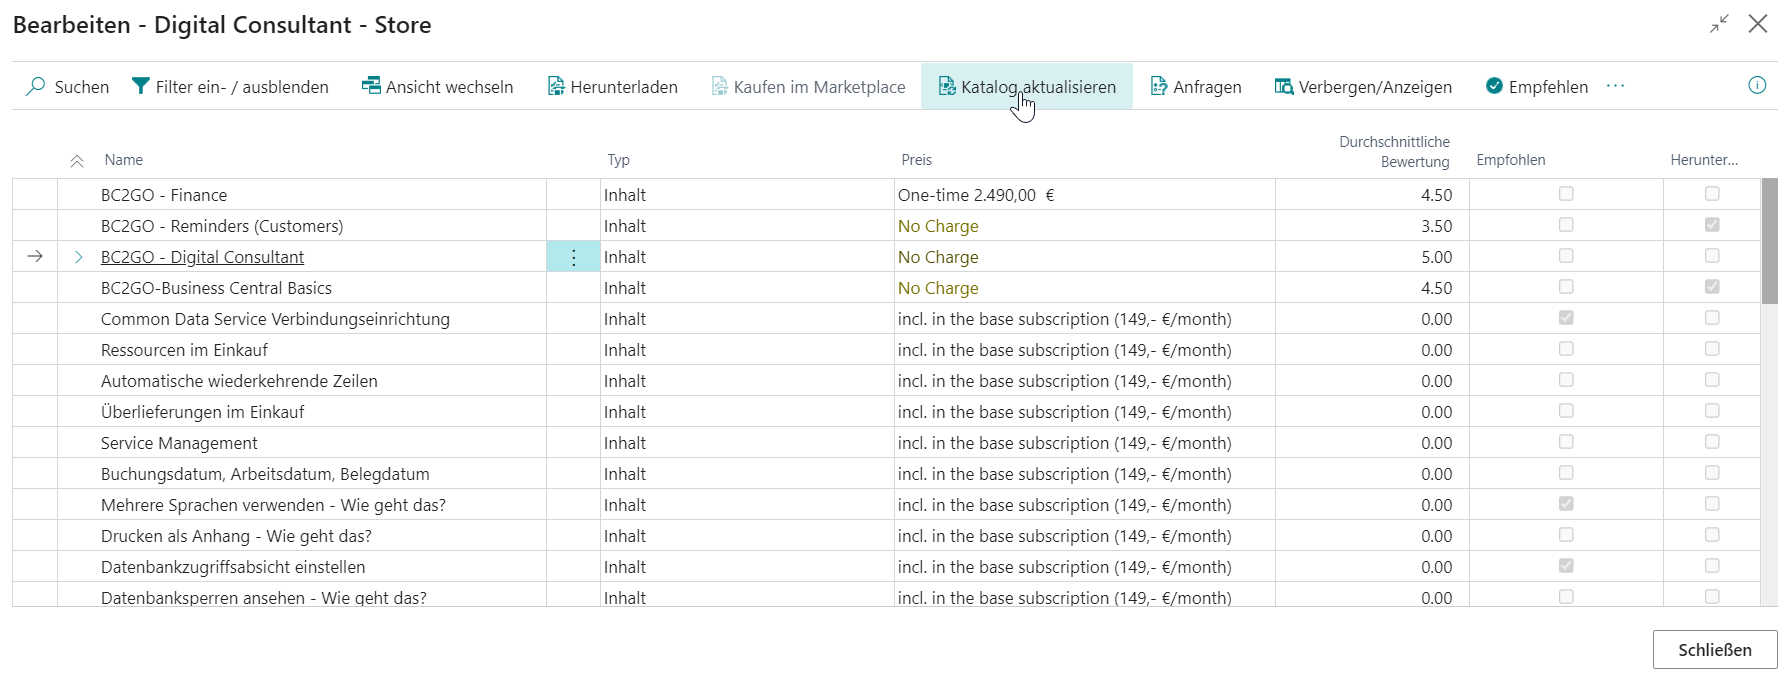Toggle Herunter... checkbox for BC2GO - Digital Consultant

pyautogui.click(x=1712, y=256)
